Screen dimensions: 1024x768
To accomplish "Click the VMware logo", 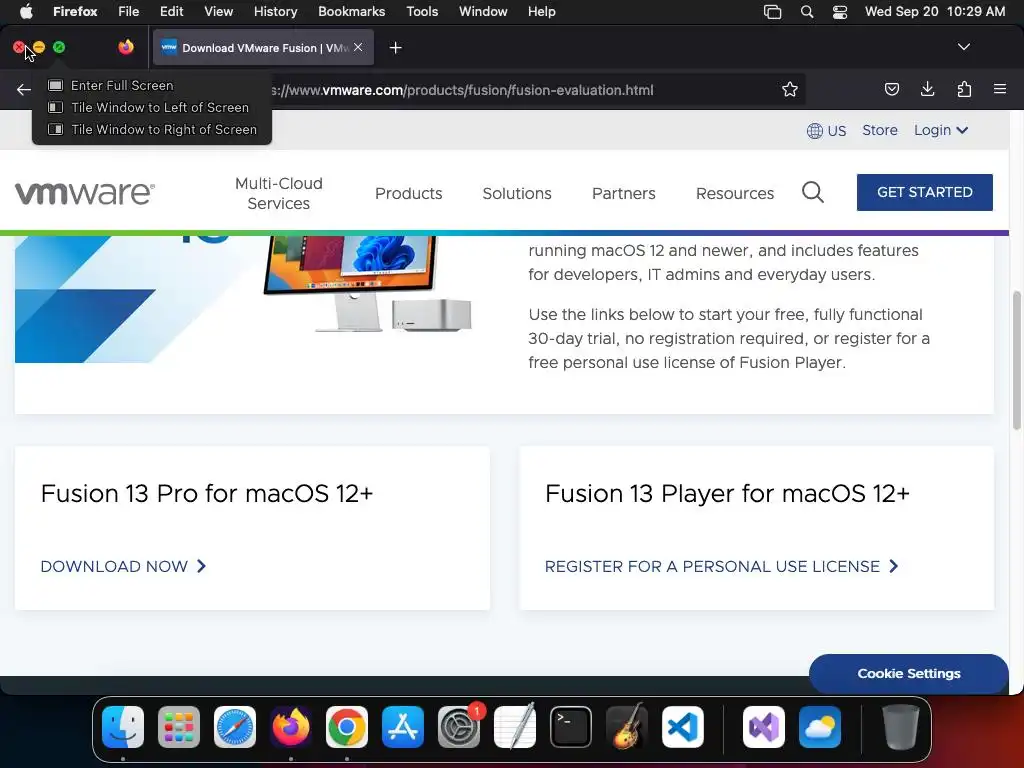I will tap(85, 193).
